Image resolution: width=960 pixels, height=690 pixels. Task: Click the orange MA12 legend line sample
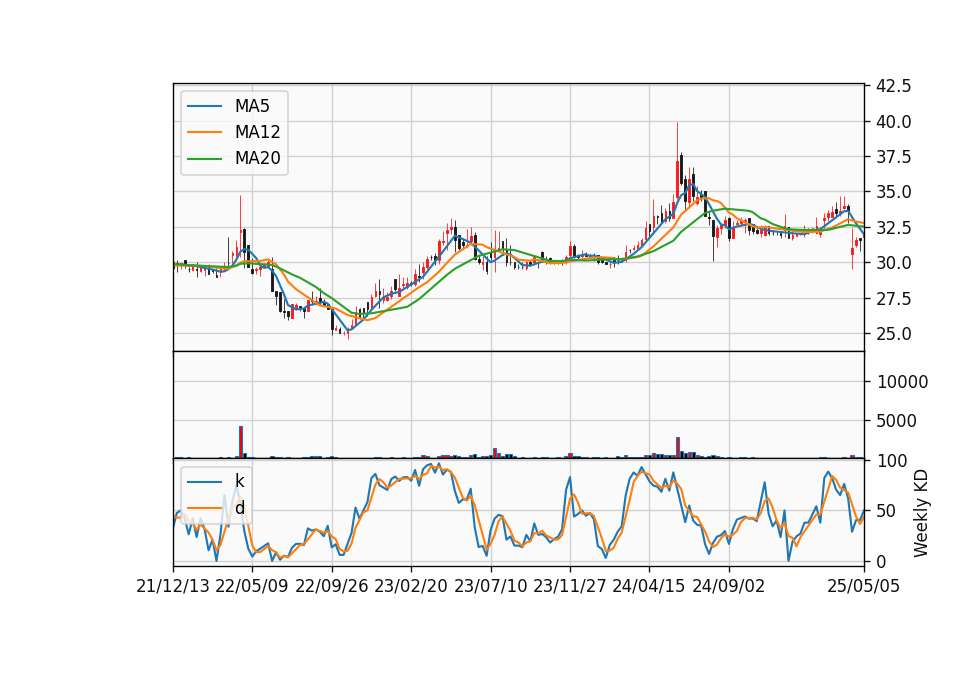pyautogui.click(x=204, y=132)
